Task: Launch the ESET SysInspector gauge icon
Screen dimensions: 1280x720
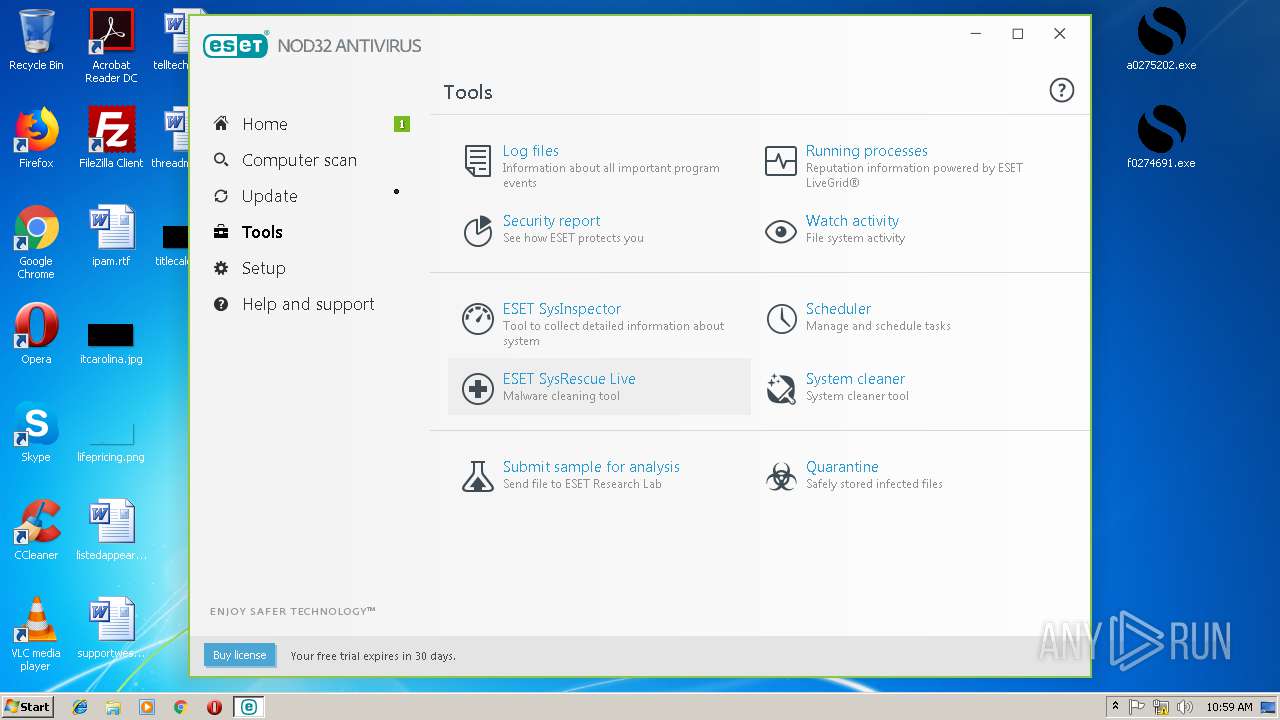Action: point(478,319)
